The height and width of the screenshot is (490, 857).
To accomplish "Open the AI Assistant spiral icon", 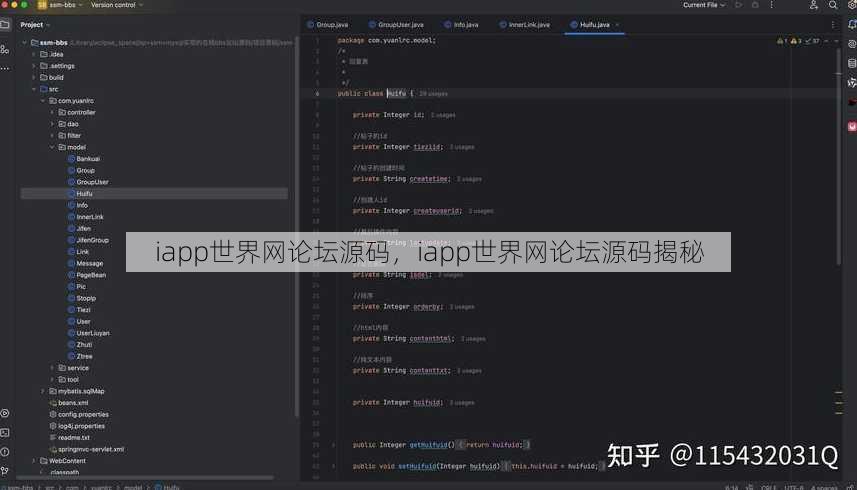I will click(x=852, y=44).
